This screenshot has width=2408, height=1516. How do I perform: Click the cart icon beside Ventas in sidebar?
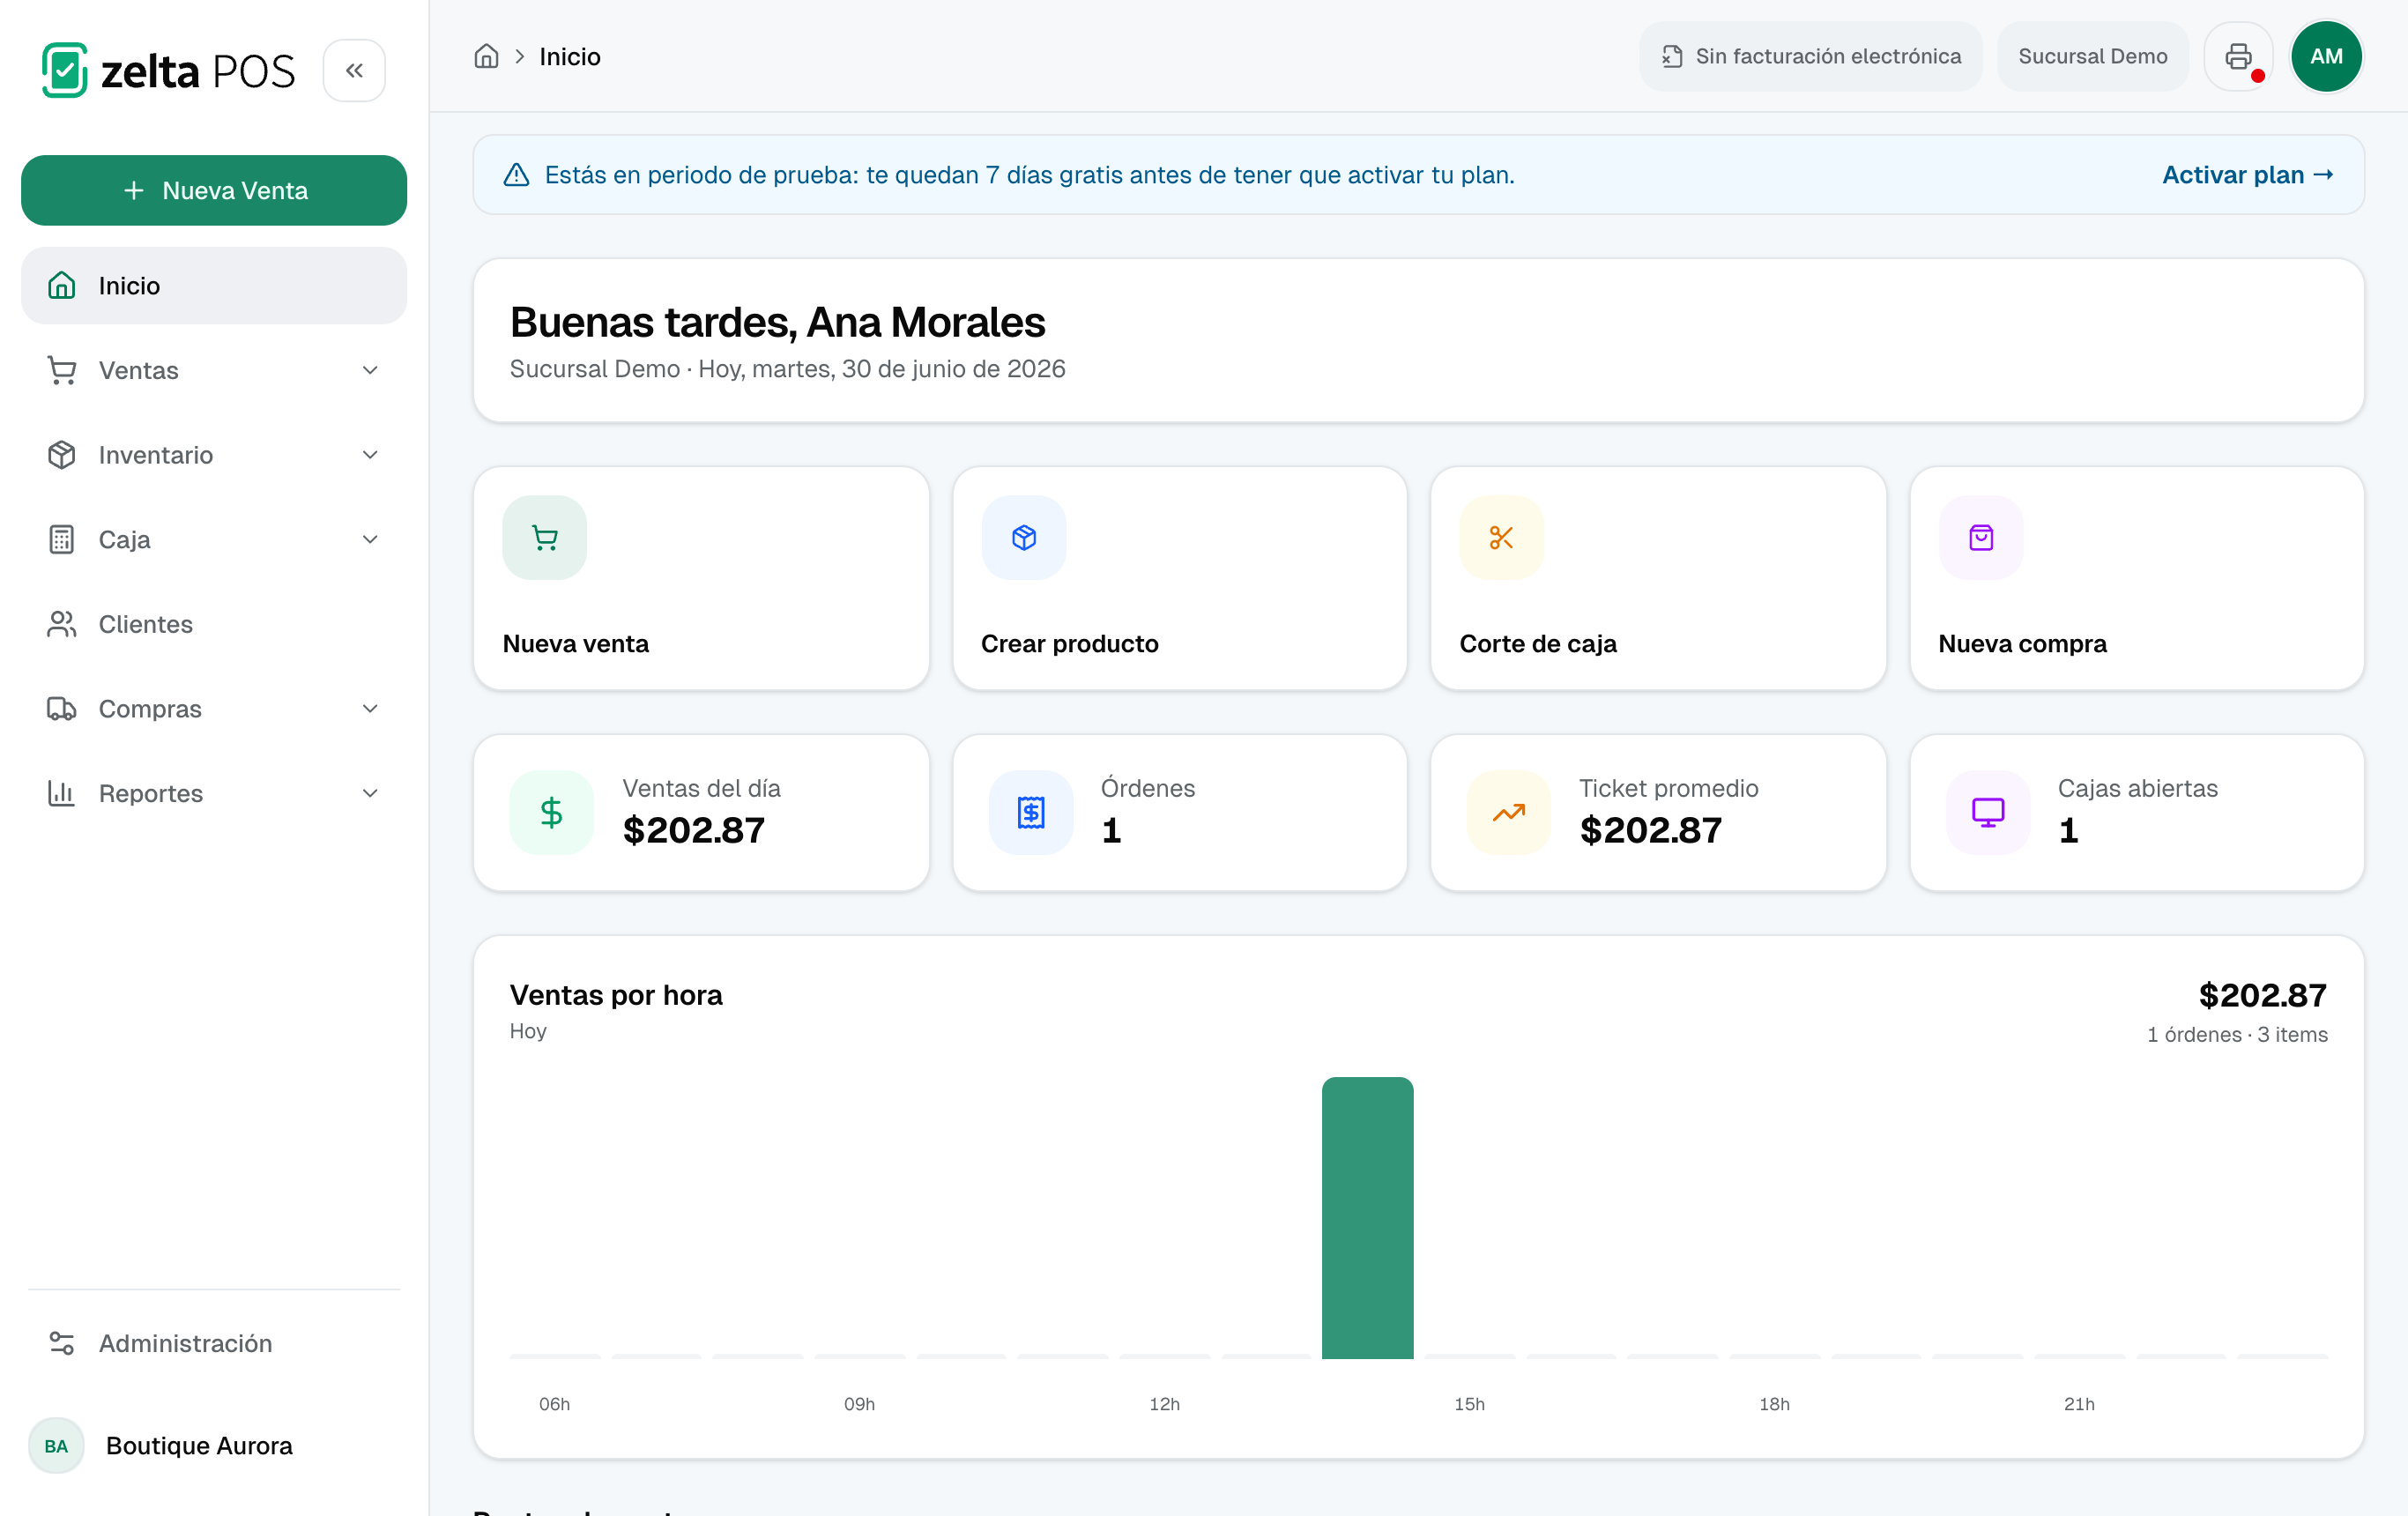[62, 371]
